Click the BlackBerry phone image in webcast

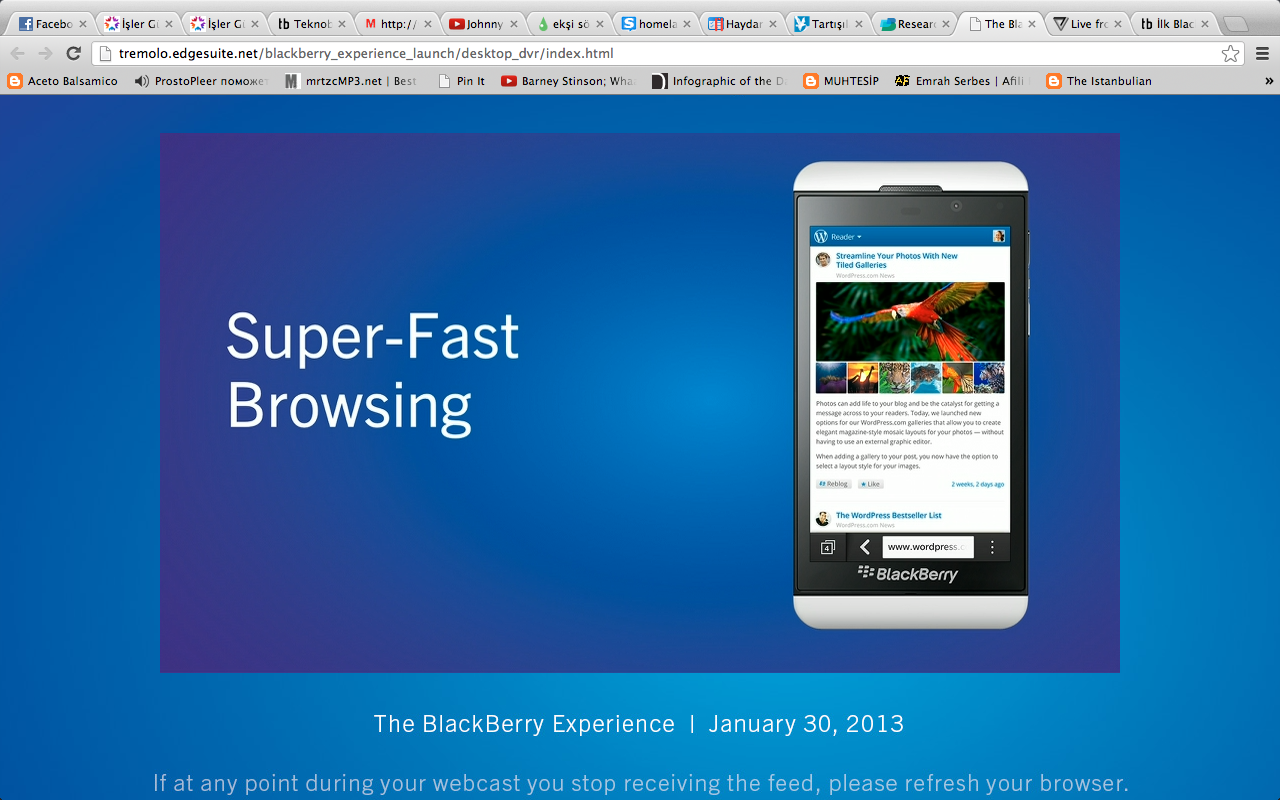[x=910, y=395]
